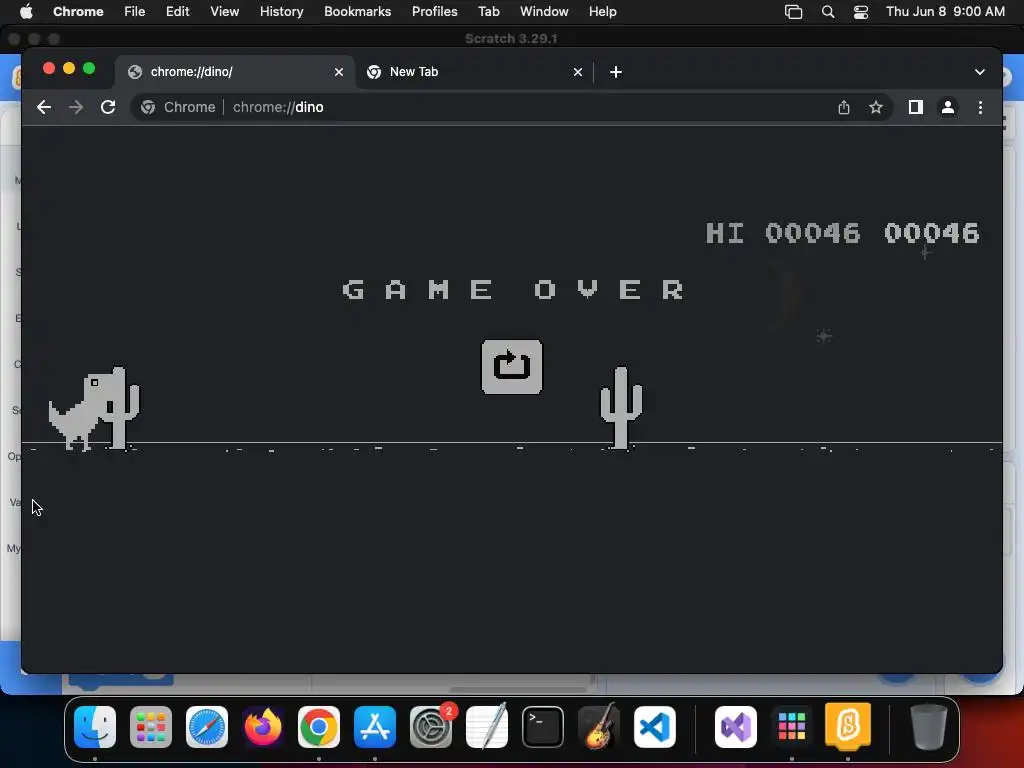Minimize the Chrome window with yellow button
This screenshot has width=1024, height=768.
point(69,68)
